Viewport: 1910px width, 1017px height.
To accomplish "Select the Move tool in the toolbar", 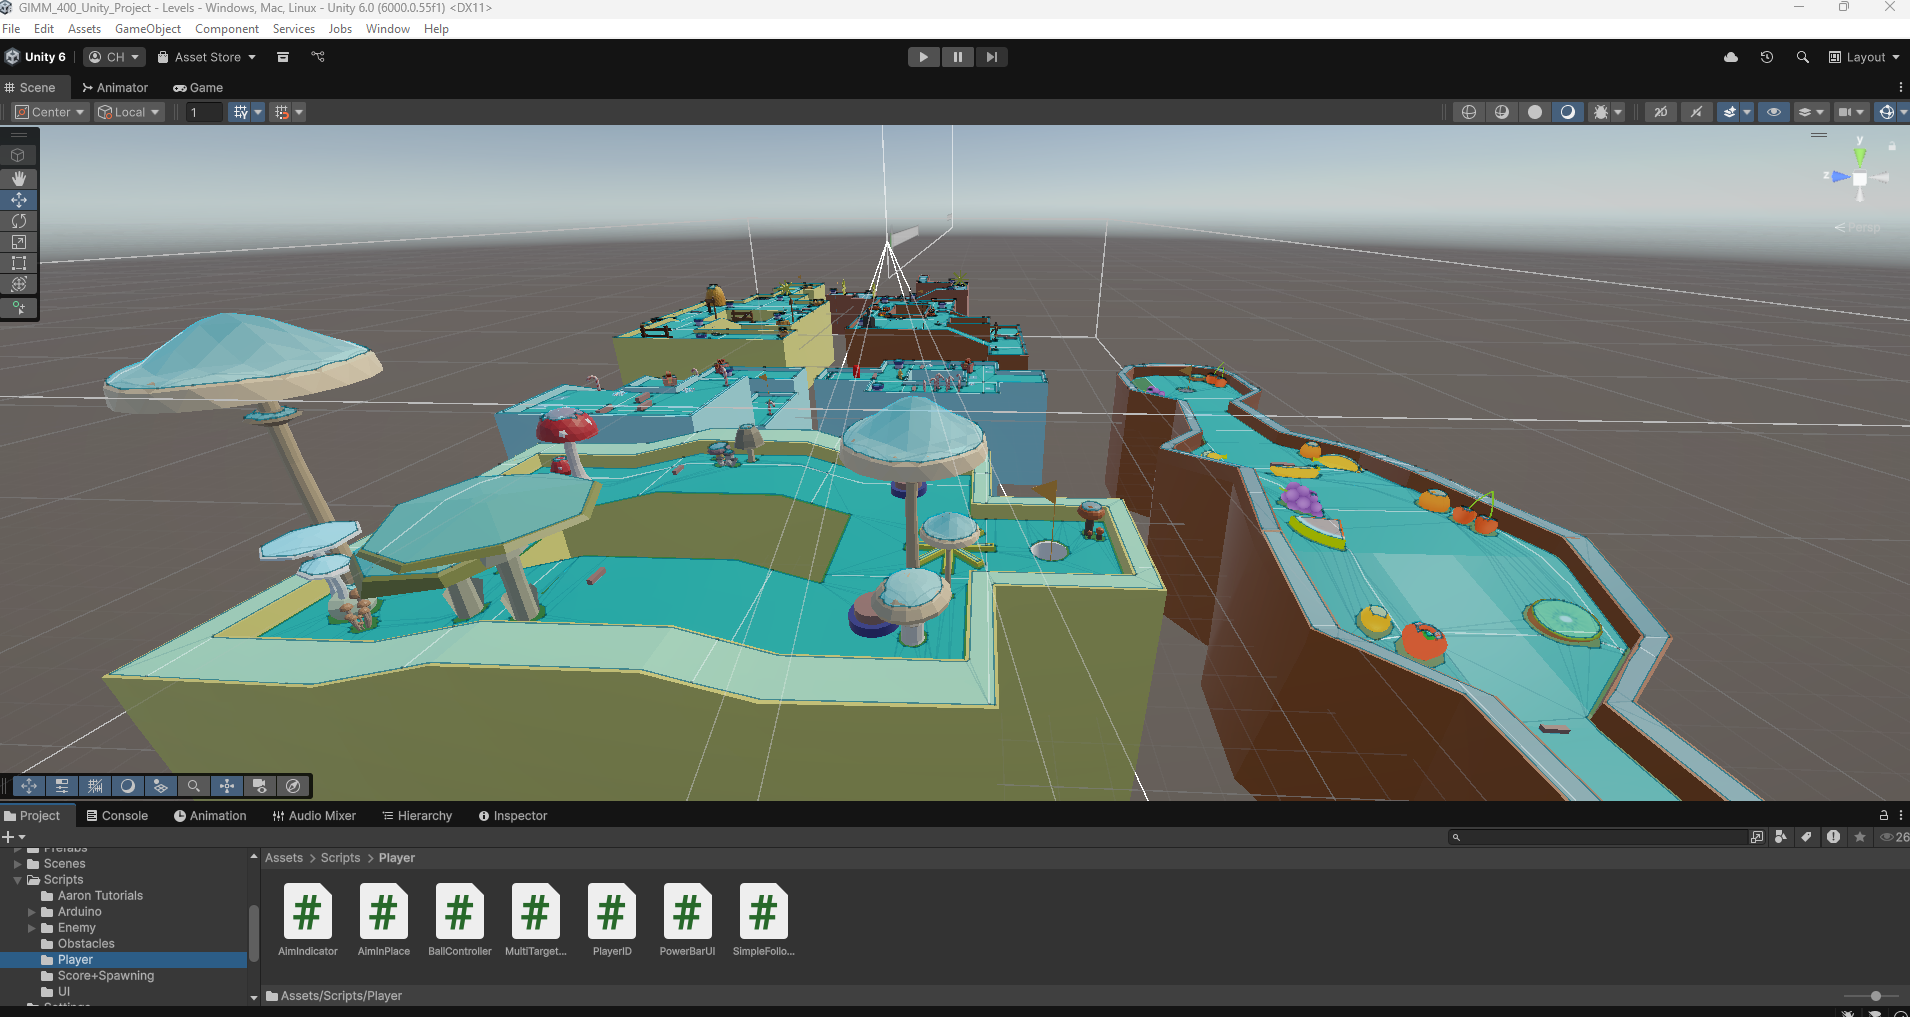I will coord(18,199).
